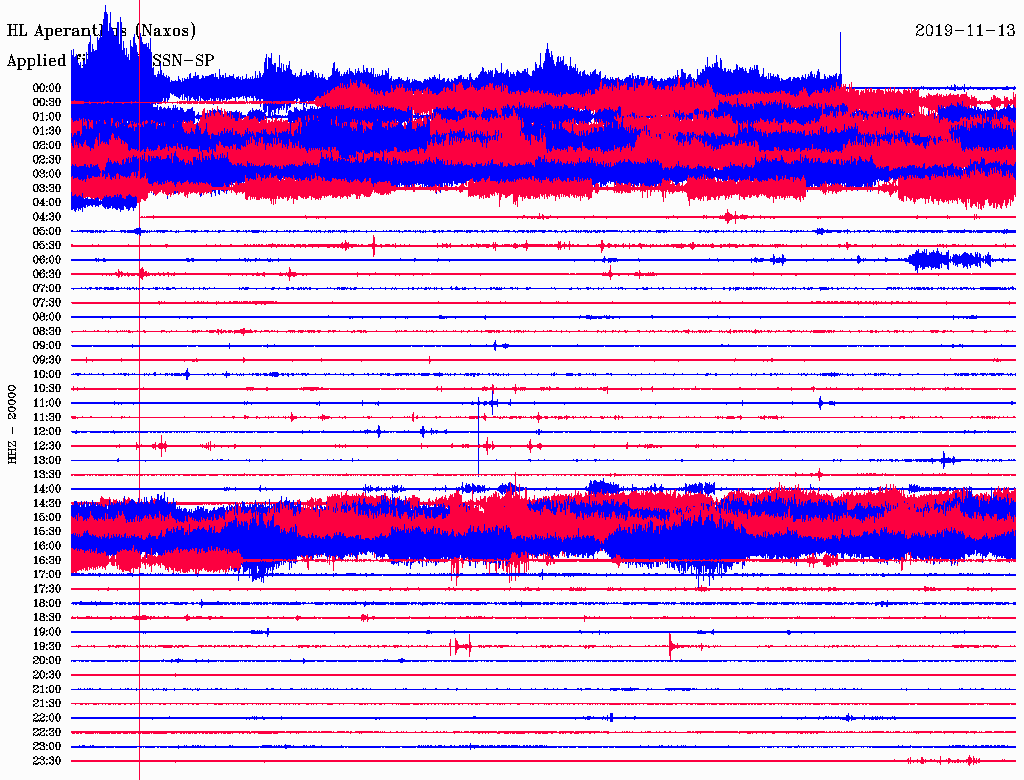Viewport: 1024px width, 780px height.
Task: Click the 18:00 time label
Action: pos(47,604)
